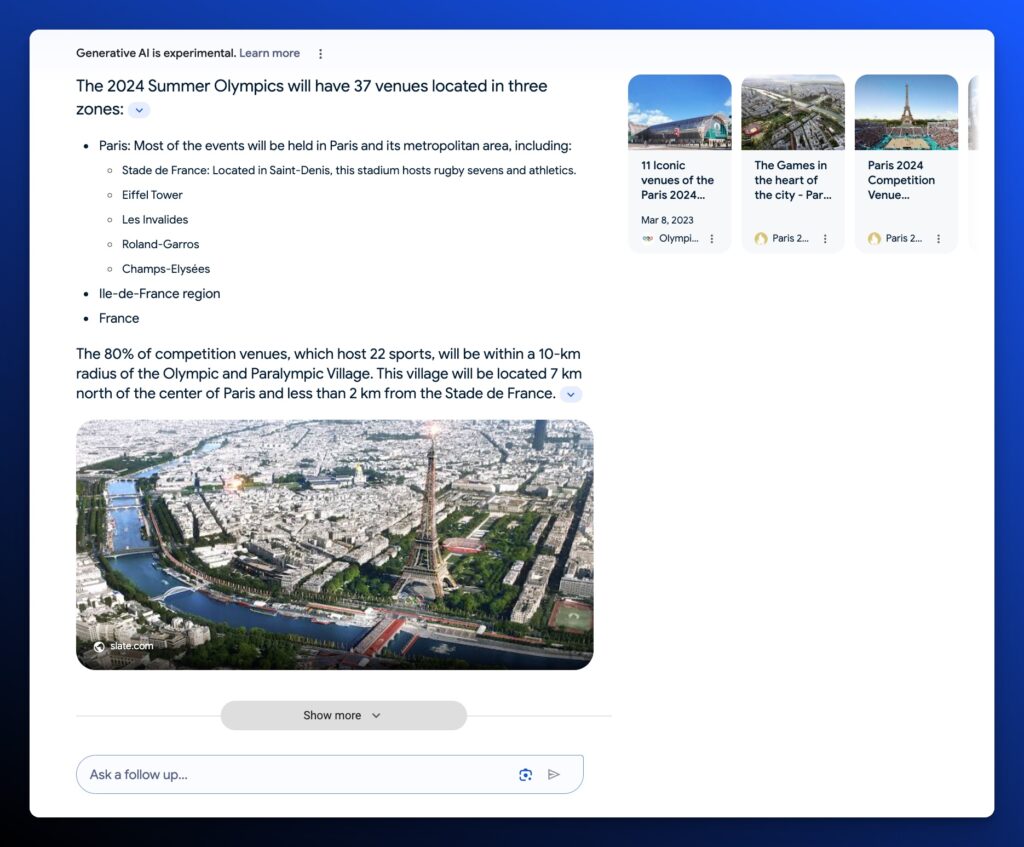Open 'Paris 2024 Competition Venue' card title
The width and height of the screenshot is (1024, 847).
coord(902,180)
